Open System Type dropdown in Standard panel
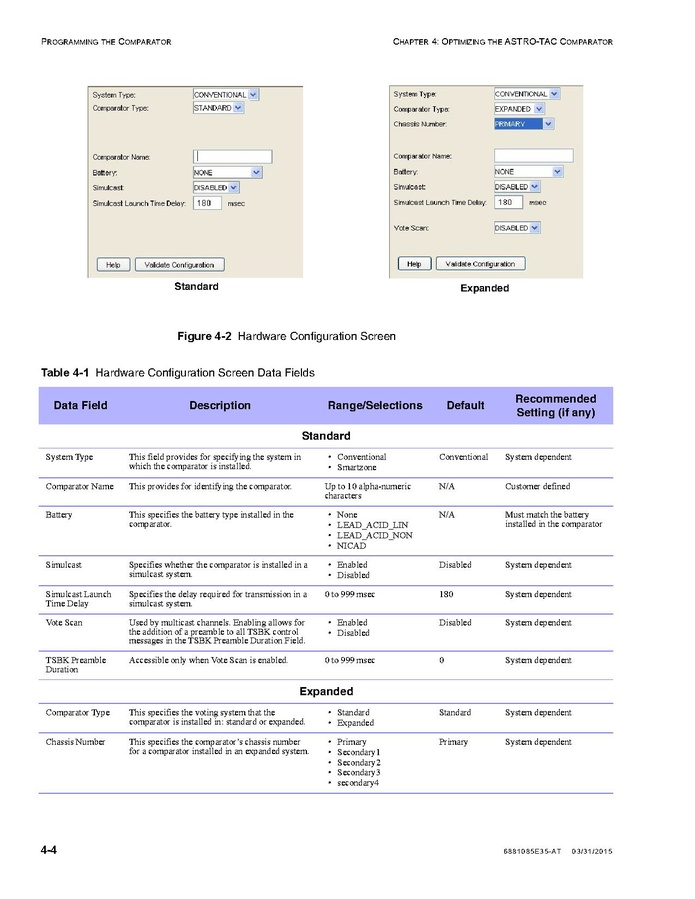695x899 pixels. [253, 94]
